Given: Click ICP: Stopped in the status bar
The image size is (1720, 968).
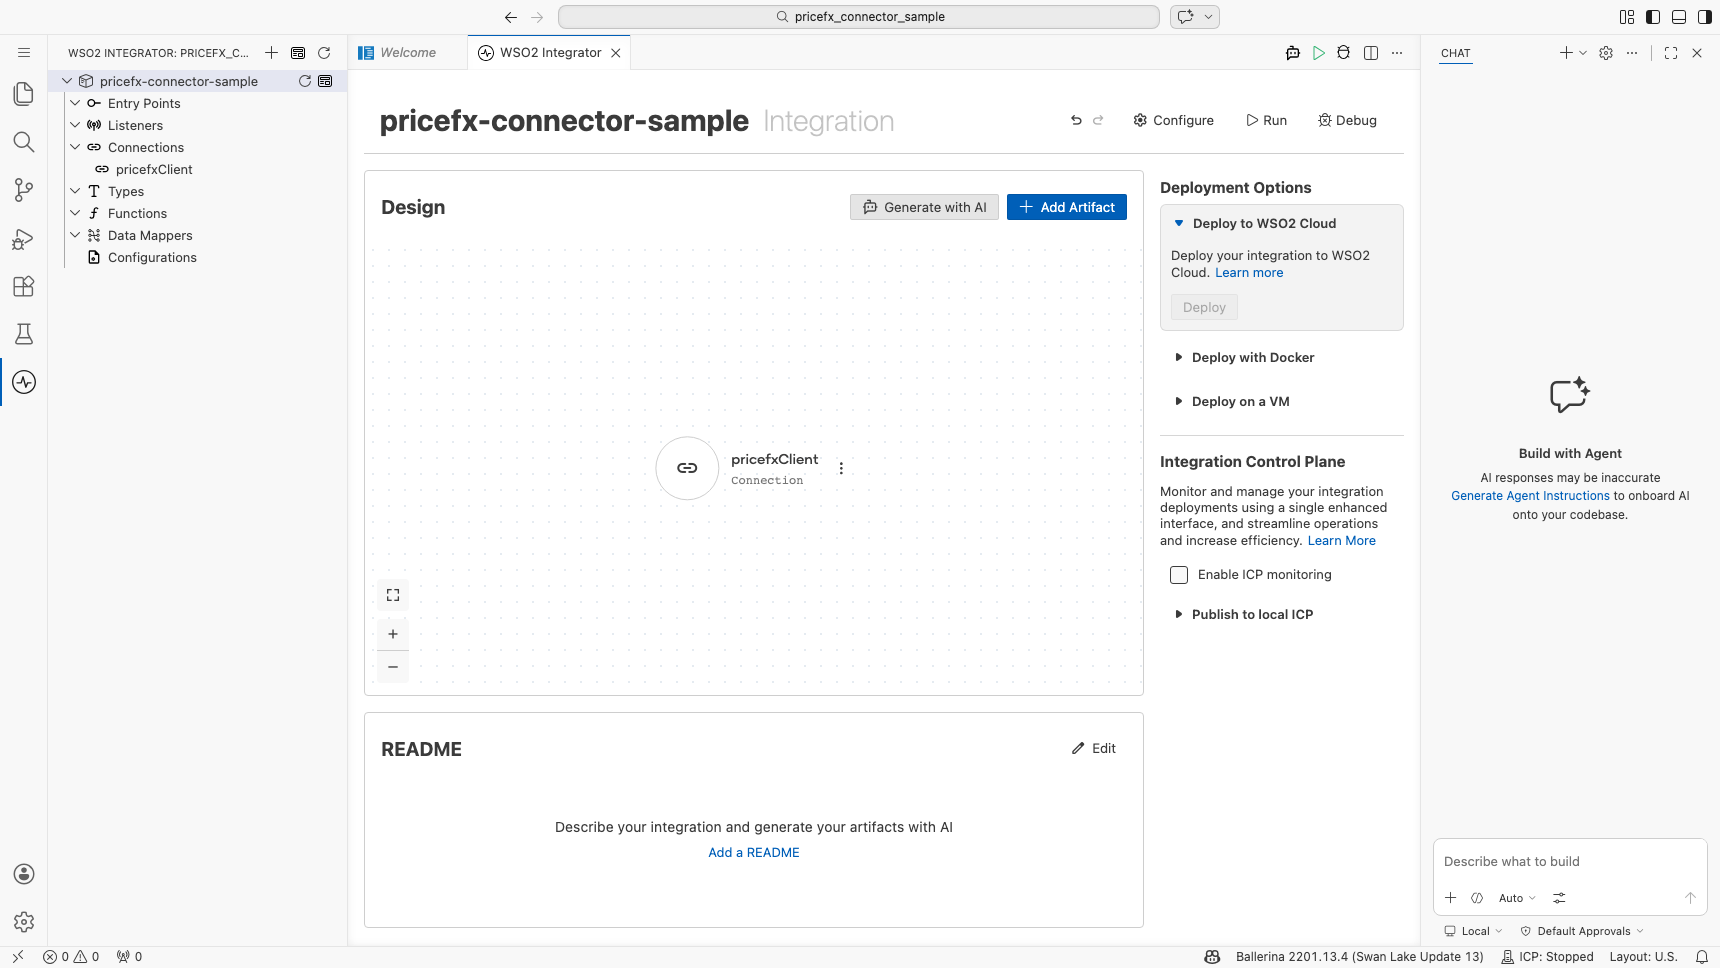Looking at the screenshot, I should 1547,957.
